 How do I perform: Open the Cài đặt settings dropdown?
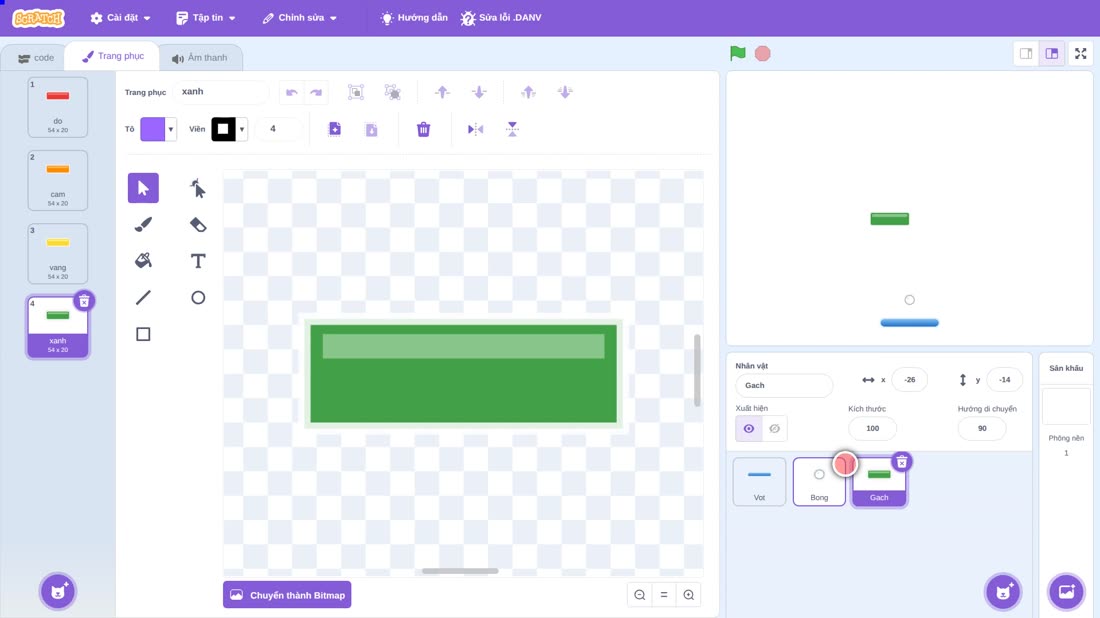(121, 18)
